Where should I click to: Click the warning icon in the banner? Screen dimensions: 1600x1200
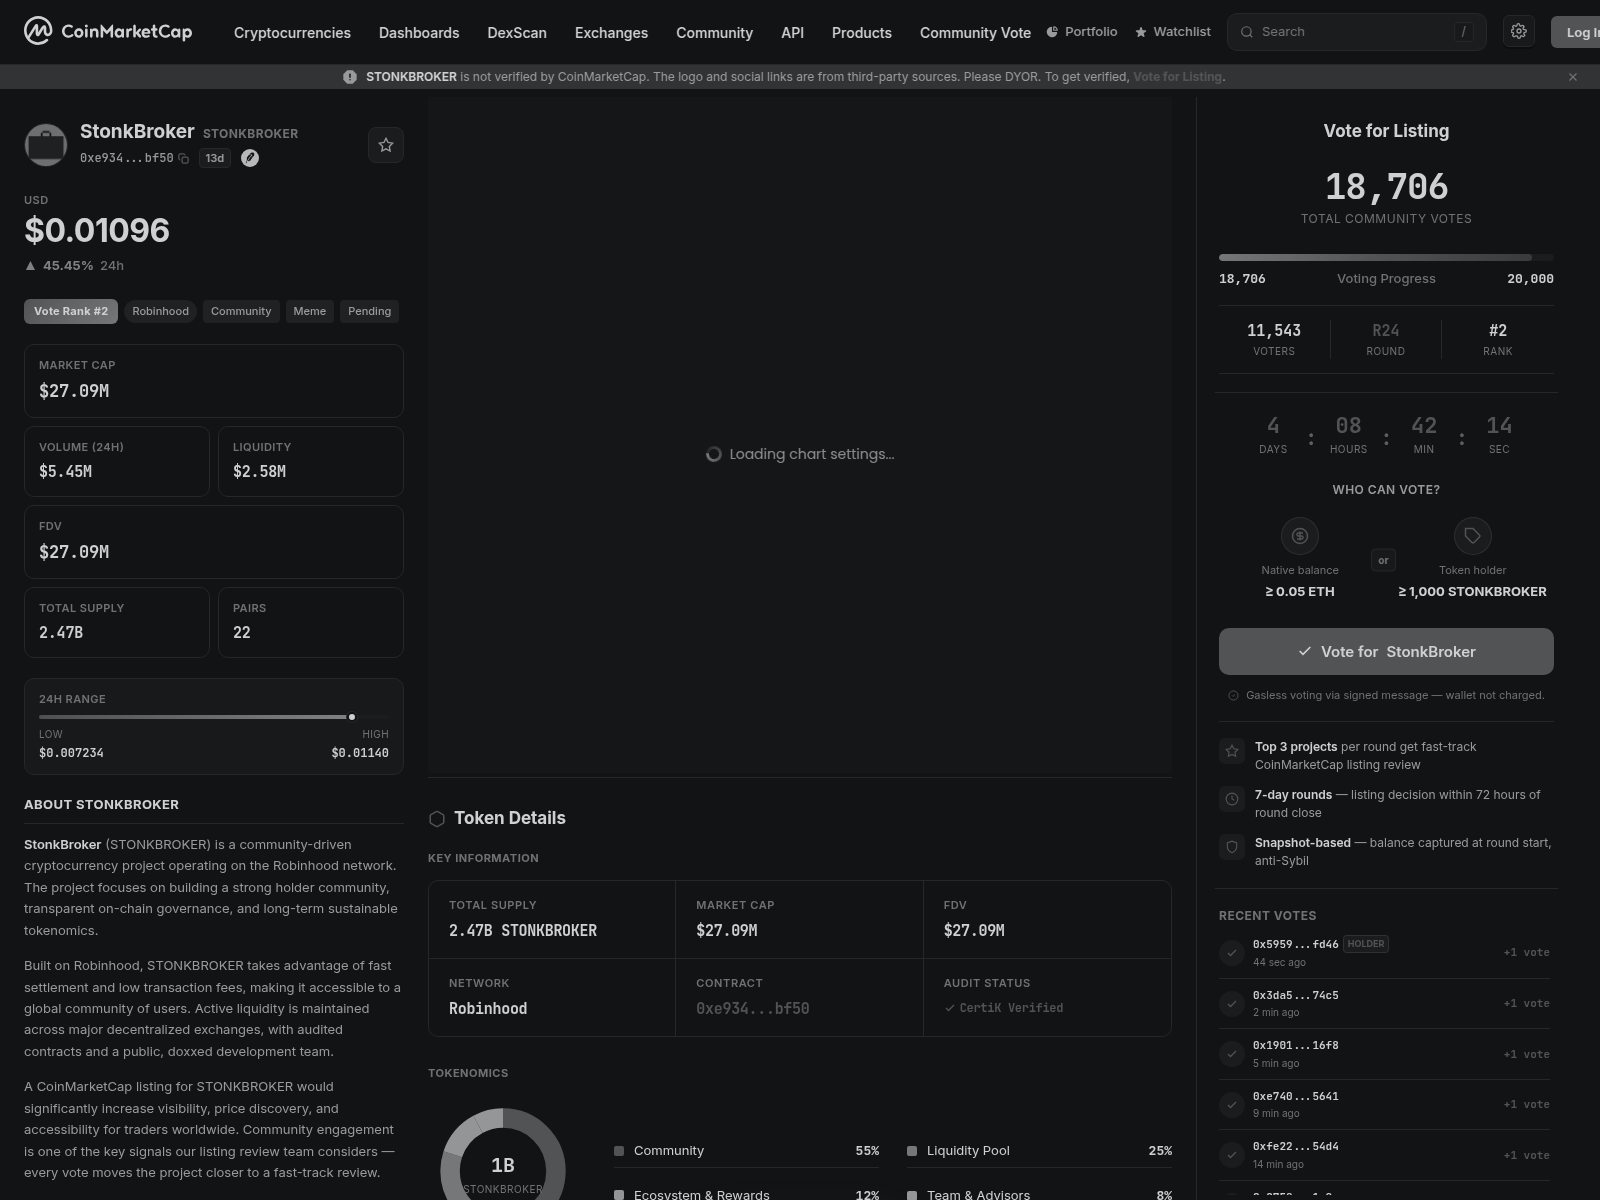[350, 77]
